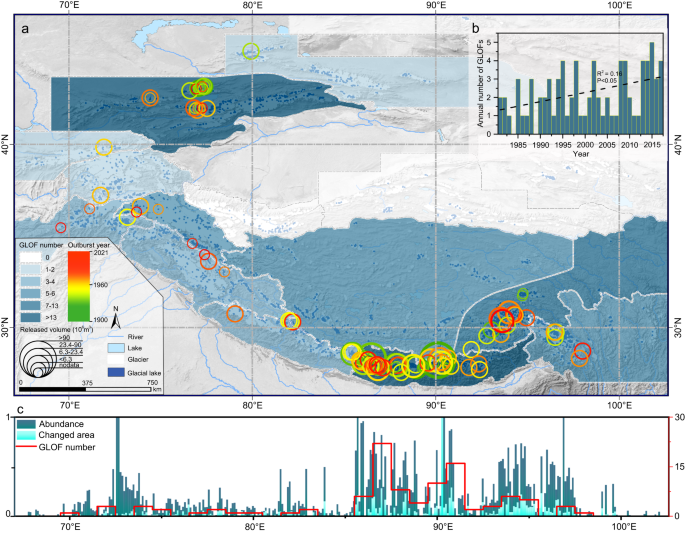Click the '6.3-23.4' released volume label
Viewport: 685px width, 533px height.
[71, 352]
